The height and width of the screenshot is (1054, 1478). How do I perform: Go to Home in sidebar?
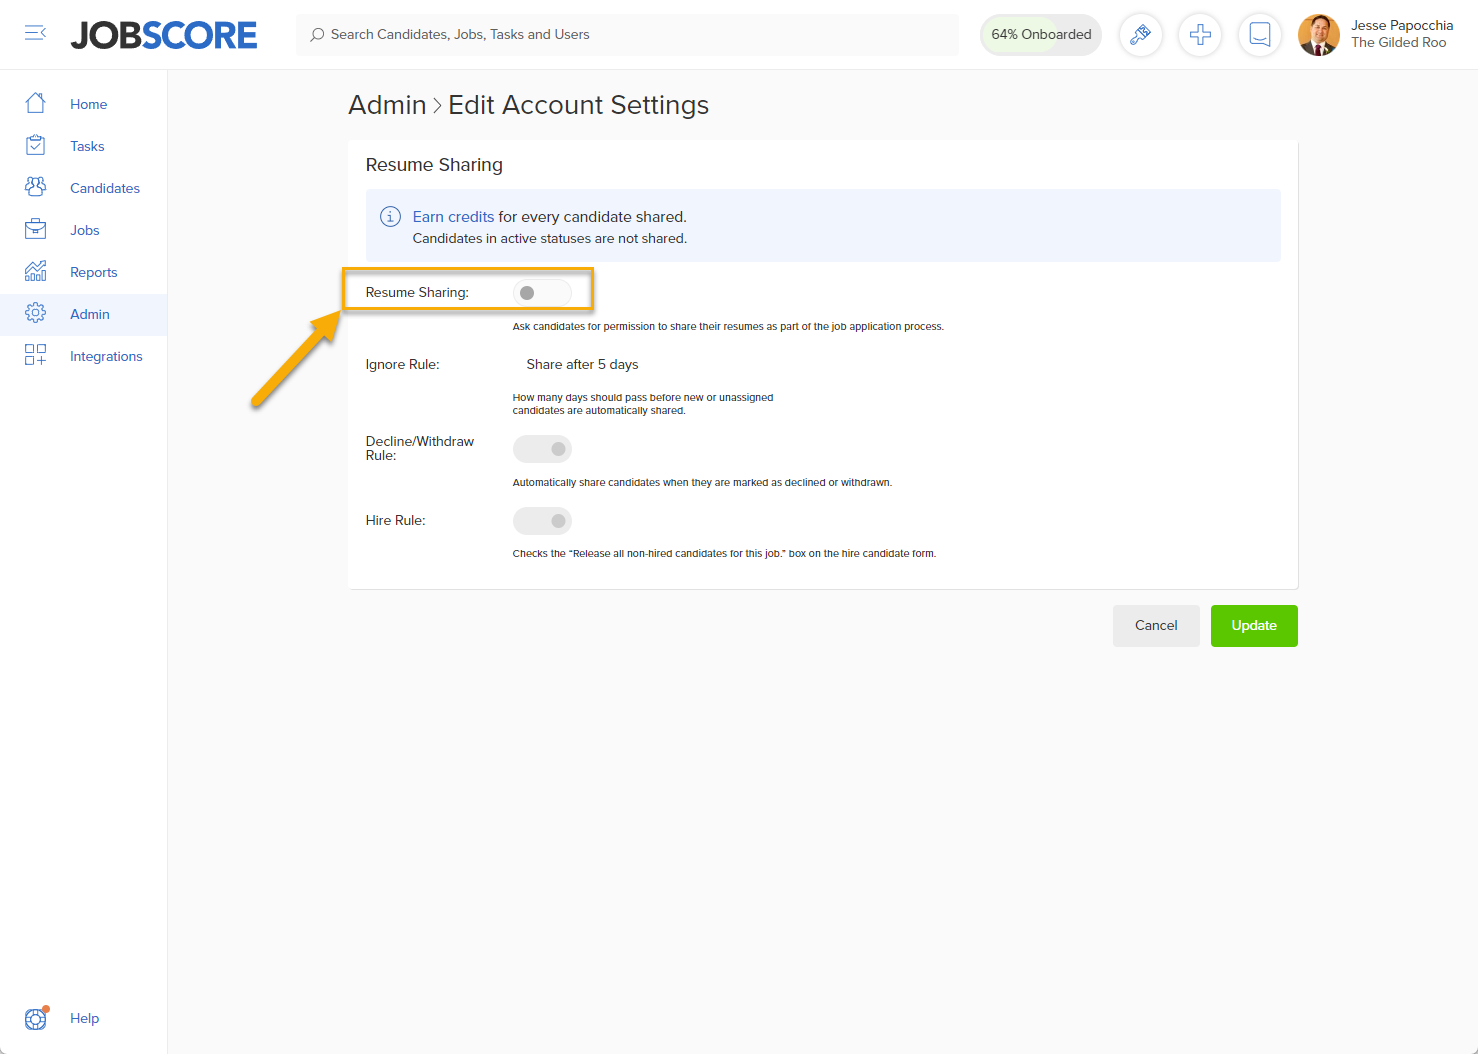[88, 104]
